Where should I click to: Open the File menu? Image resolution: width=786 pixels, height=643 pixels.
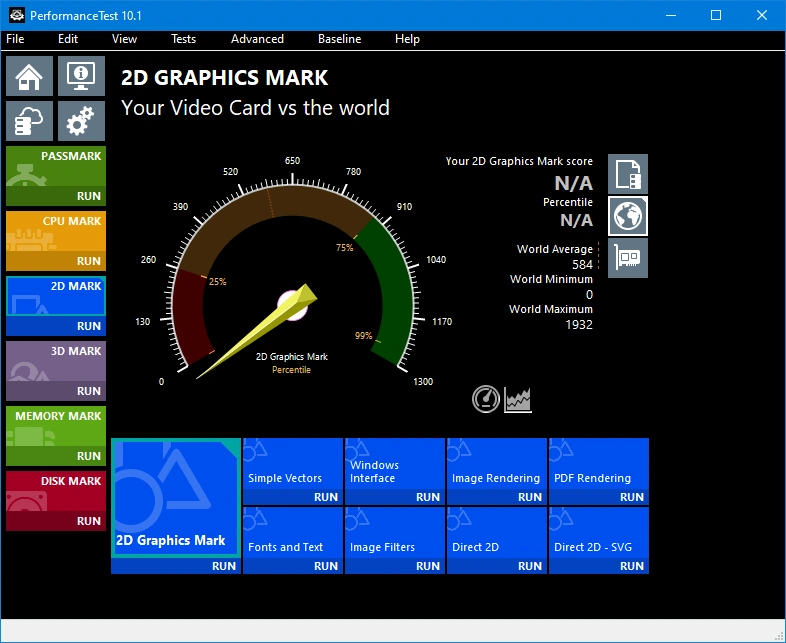[15, 39]
